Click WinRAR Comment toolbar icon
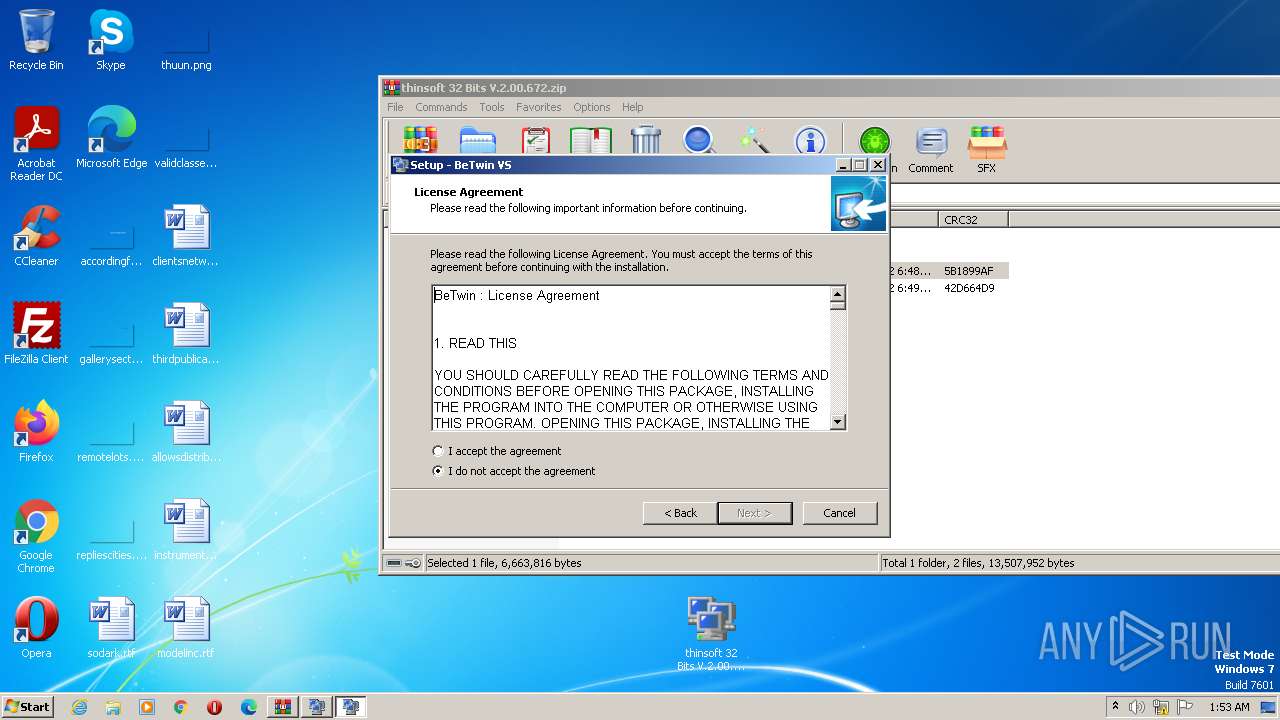1280x720 pixels. click(931, 150)
